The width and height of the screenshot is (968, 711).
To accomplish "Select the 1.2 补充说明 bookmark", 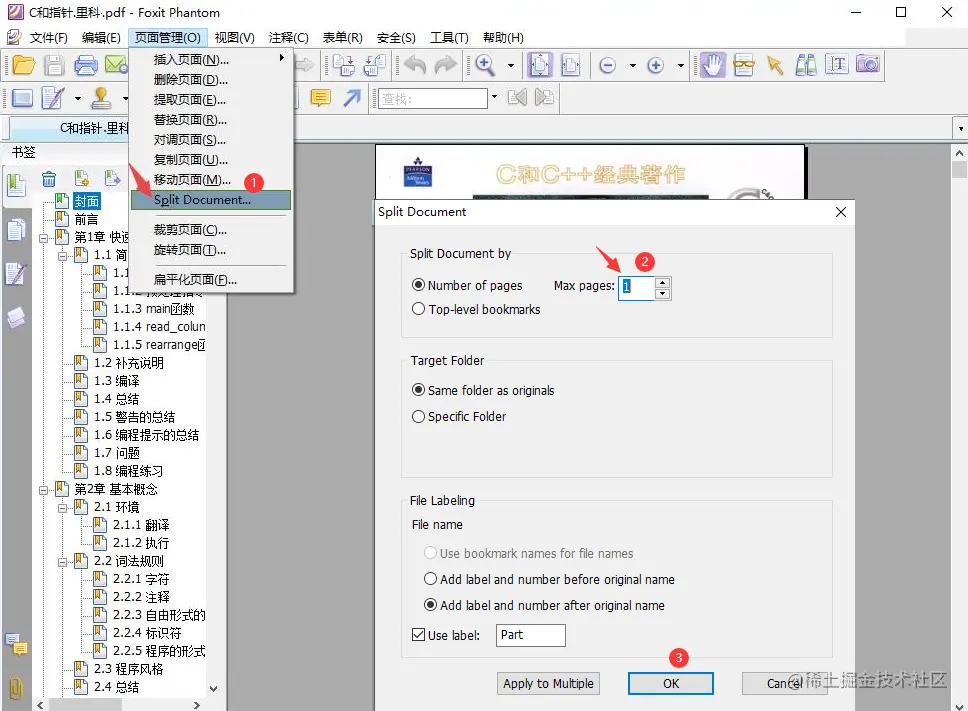I will pyautogui.click(x=128, y=363).
